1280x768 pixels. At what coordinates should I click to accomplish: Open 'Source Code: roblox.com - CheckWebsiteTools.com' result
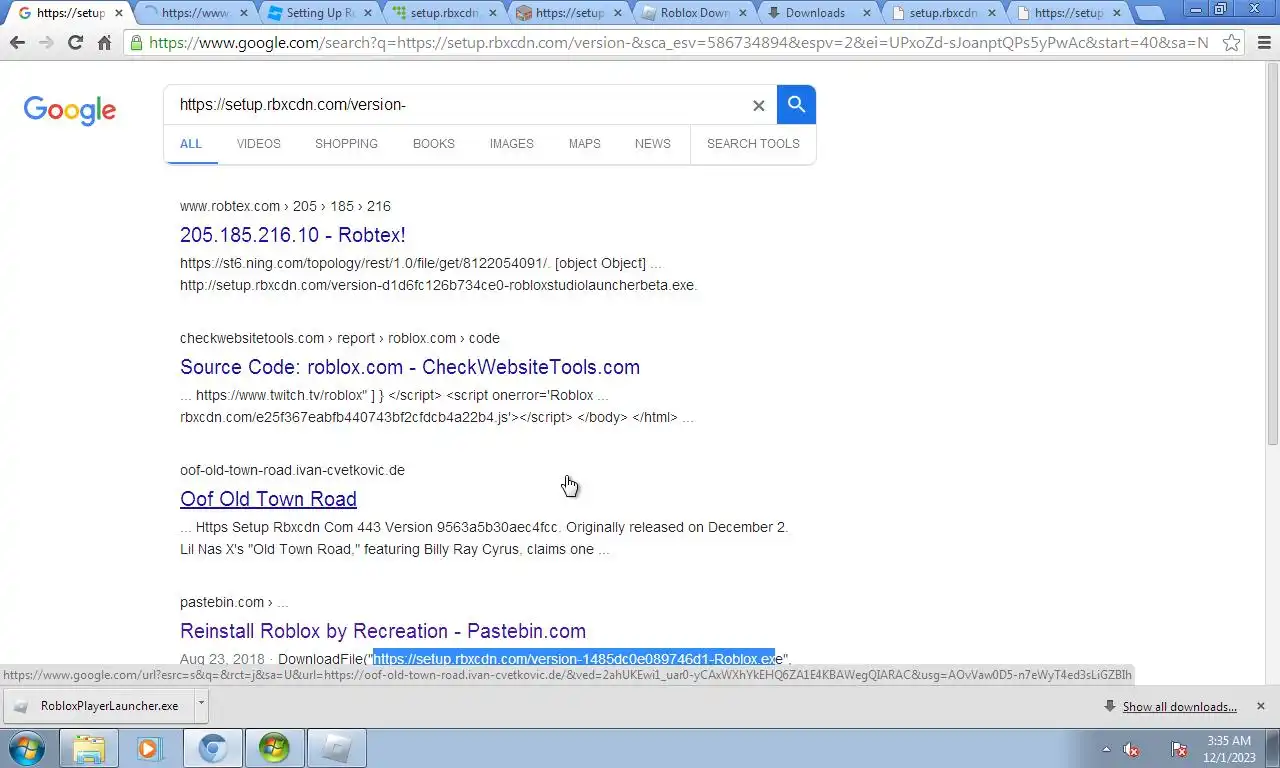410,367
